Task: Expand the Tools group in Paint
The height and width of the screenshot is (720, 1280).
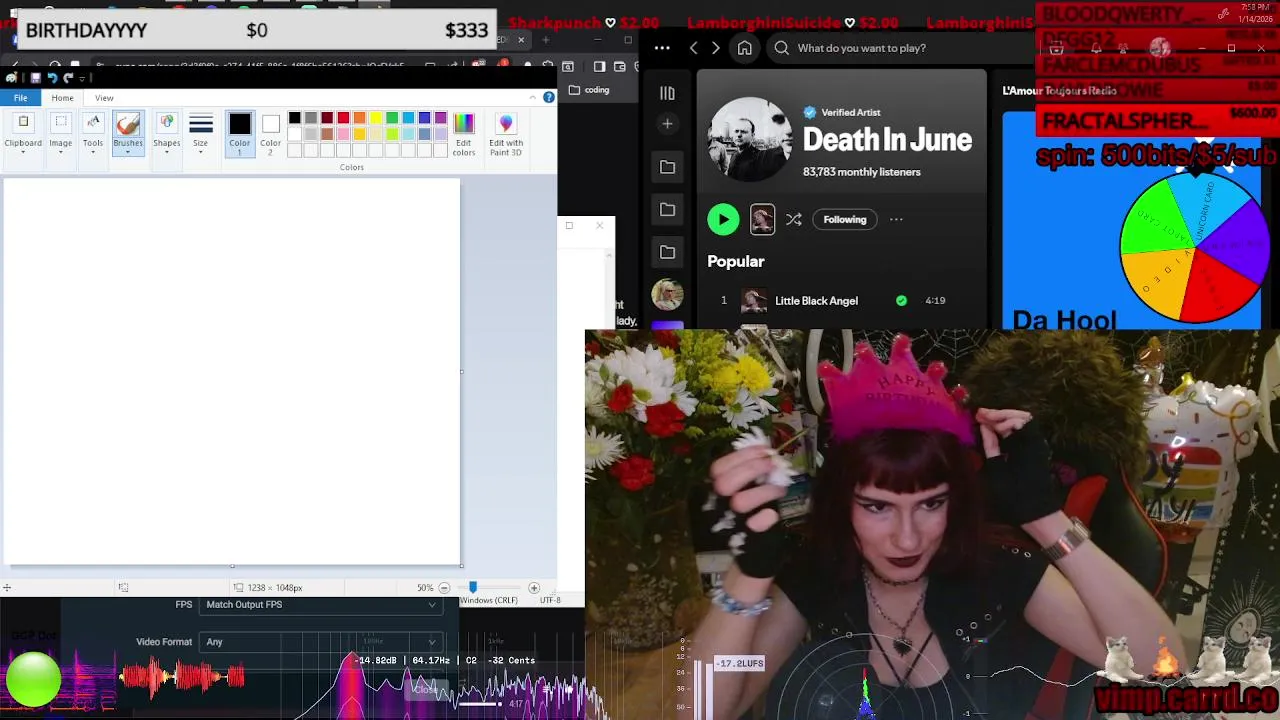Action: 93,132
